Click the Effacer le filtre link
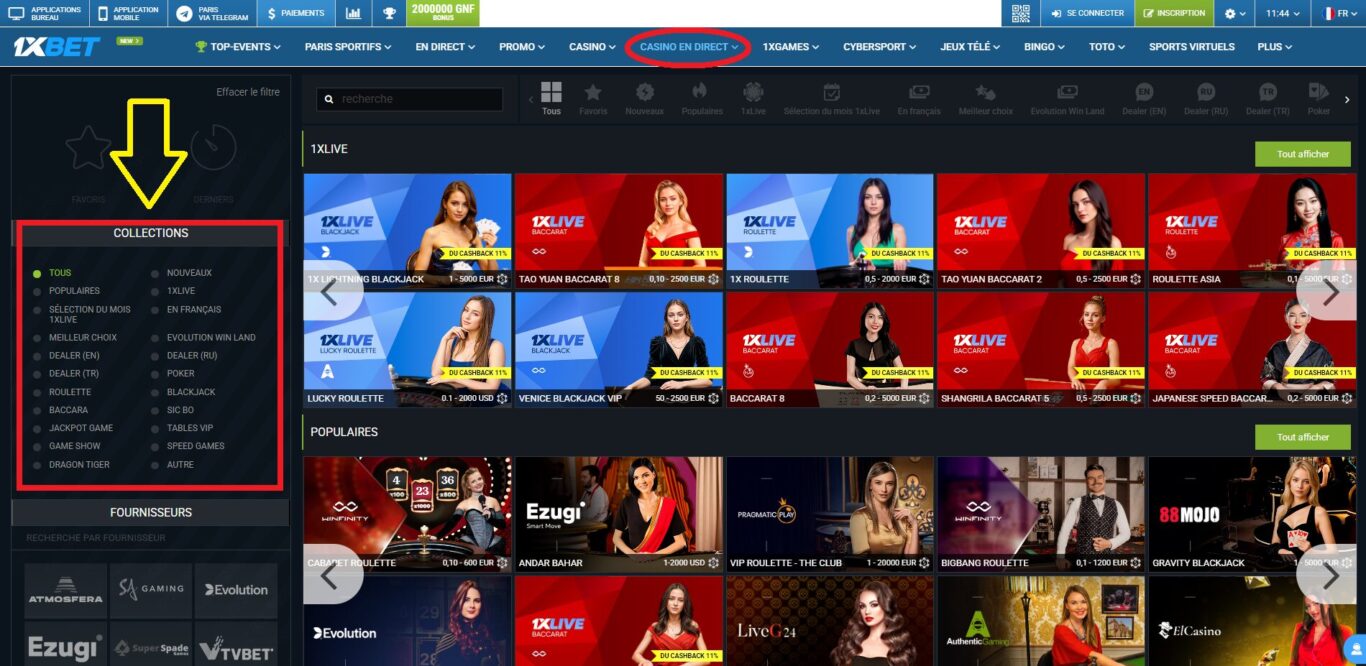This screenshot has width=1366, height=666. [248, 92]
